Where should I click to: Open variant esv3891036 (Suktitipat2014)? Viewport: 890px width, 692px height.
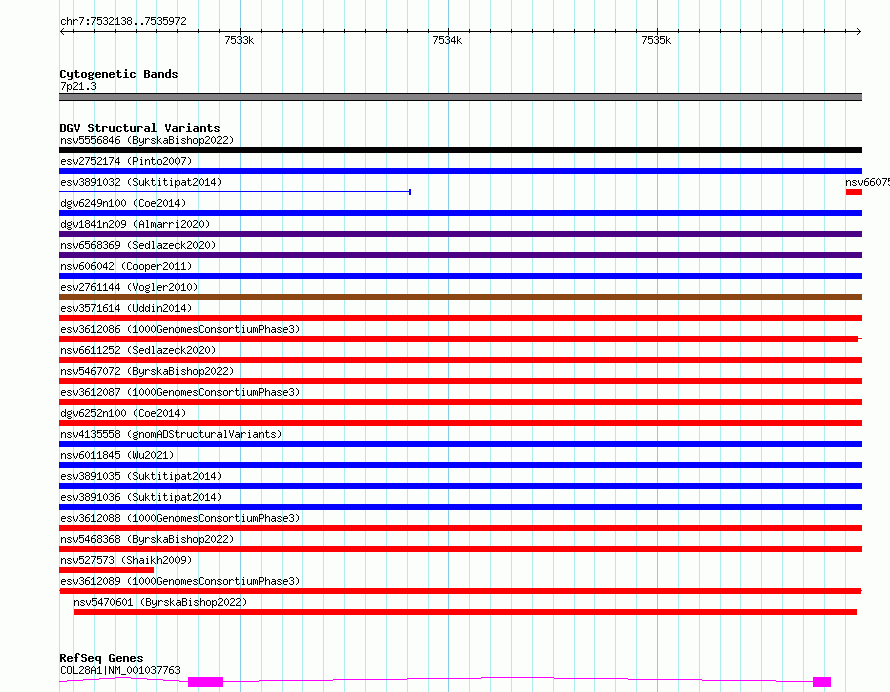pyautogui.click(x=141, y=497)
